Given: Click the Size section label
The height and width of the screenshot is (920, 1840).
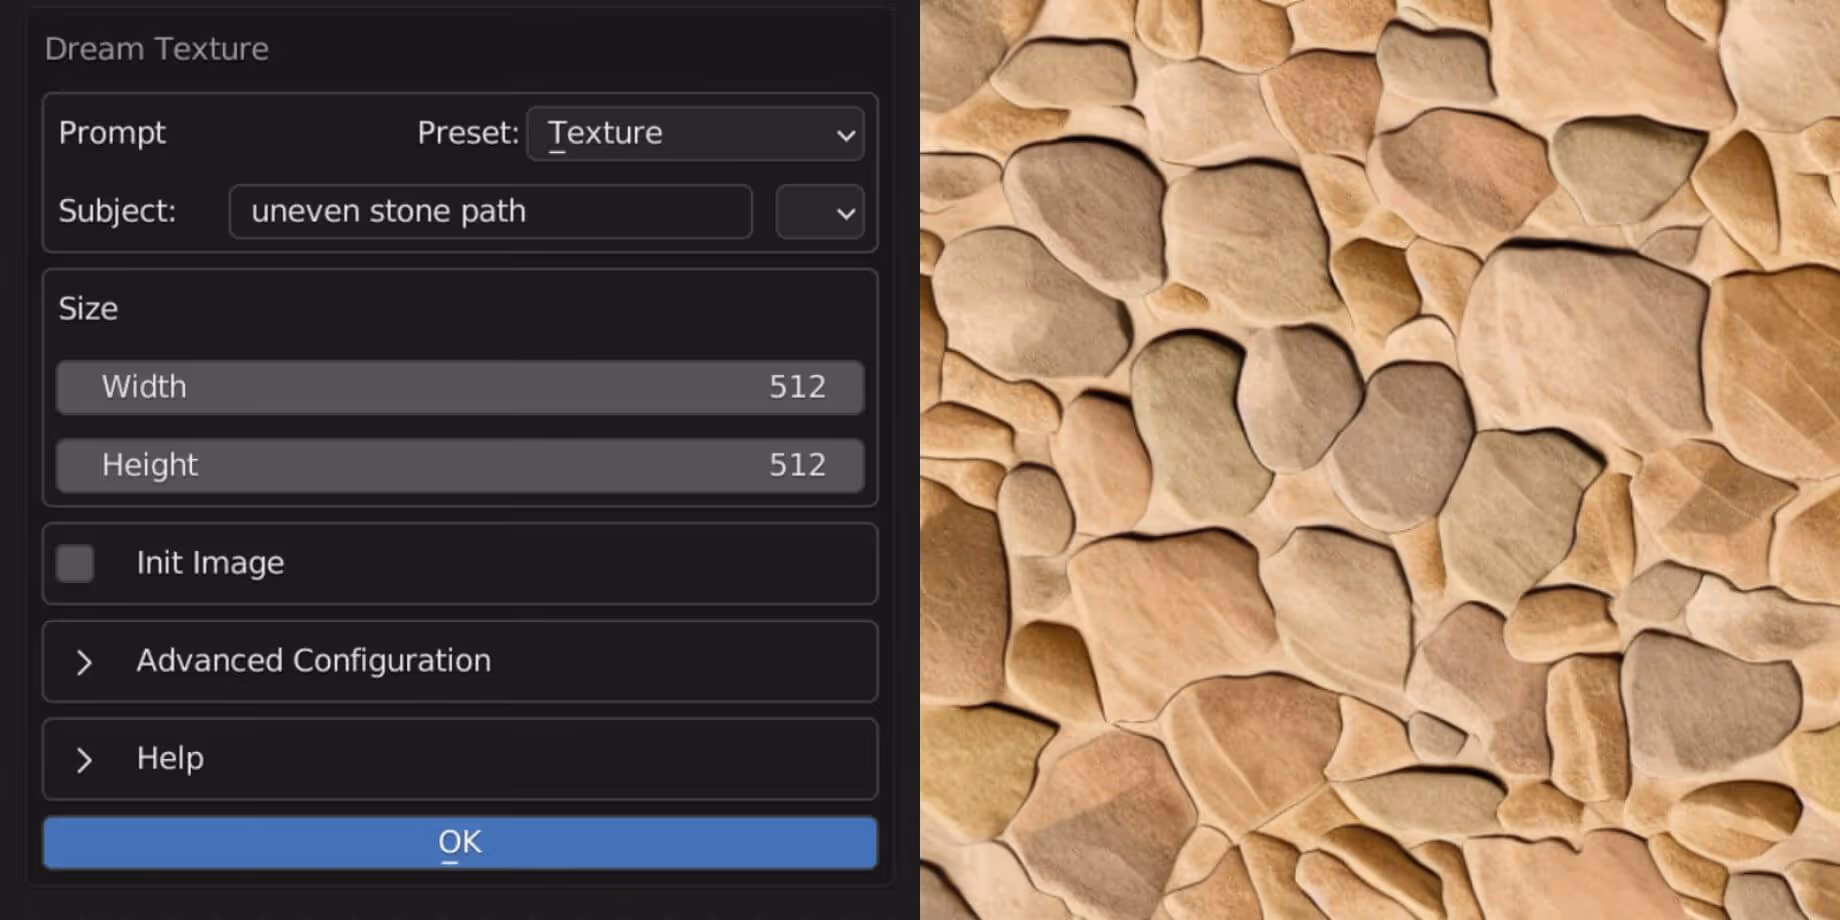Looking at the screenshot, I should [x=89, y=308].
